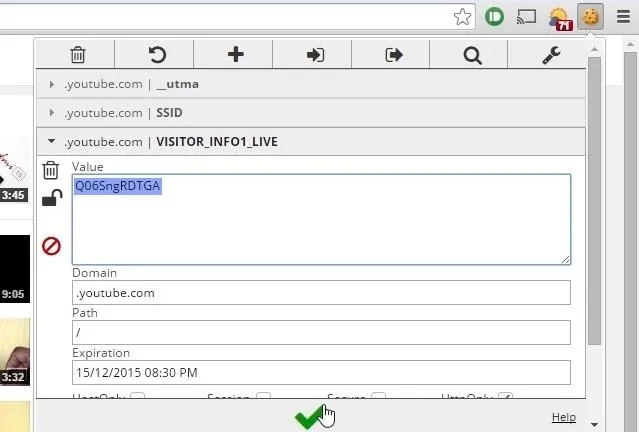Click the Value textarea resize handle corner
Viewport: 639px width, 432px height.
point(565,260)
